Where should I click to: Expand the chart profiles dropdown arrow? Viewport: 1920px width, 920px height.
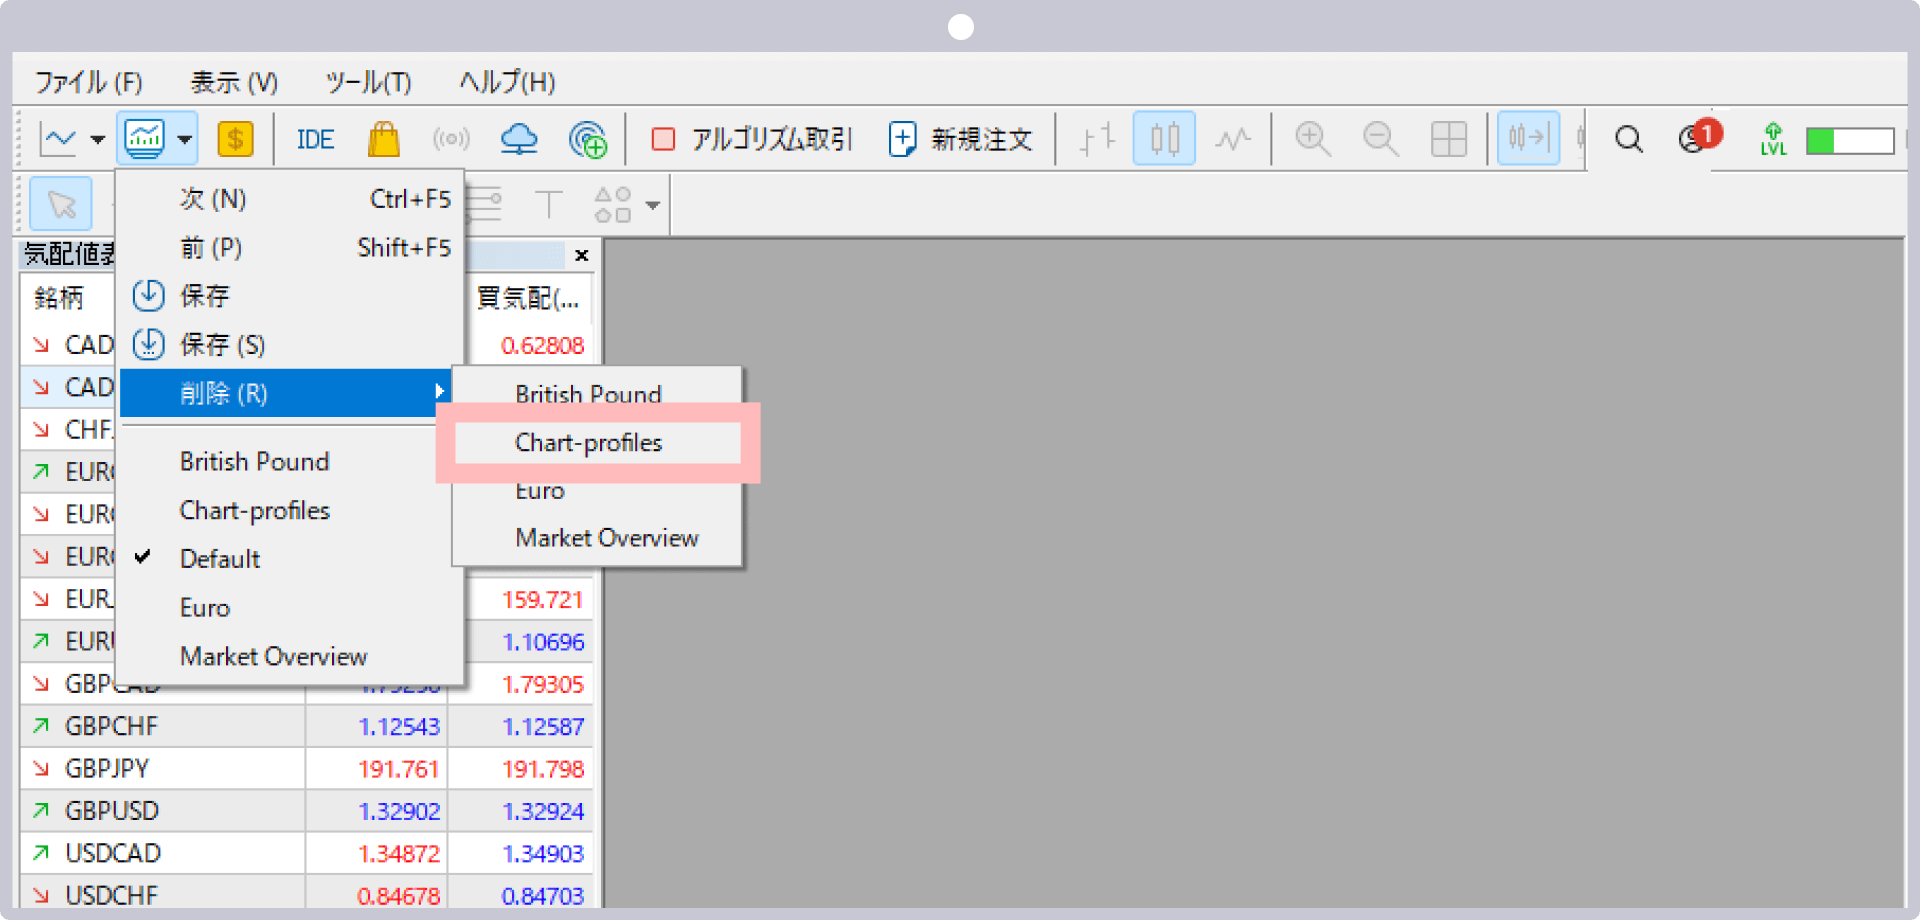[185, 140]
